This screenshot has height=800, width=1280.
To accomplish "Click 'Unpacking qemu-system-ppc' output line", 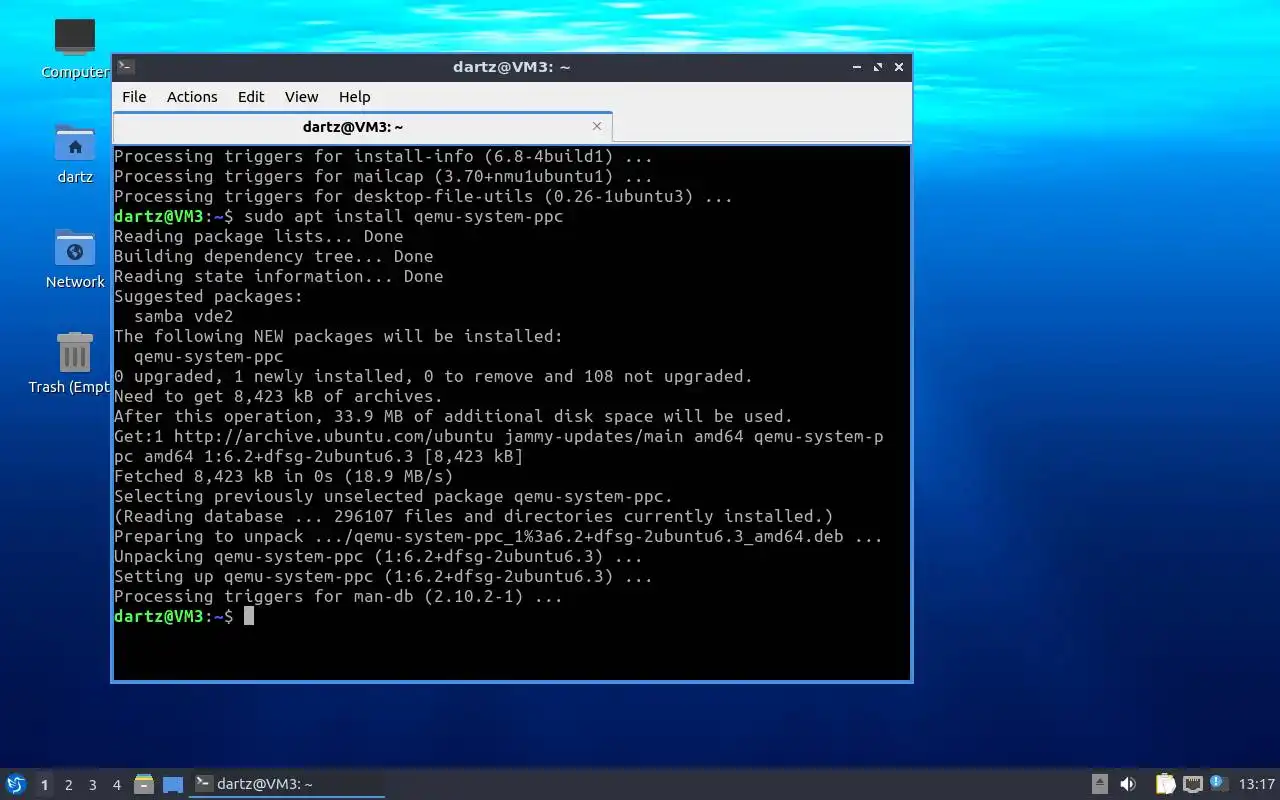I will click(x=378, y=556).
